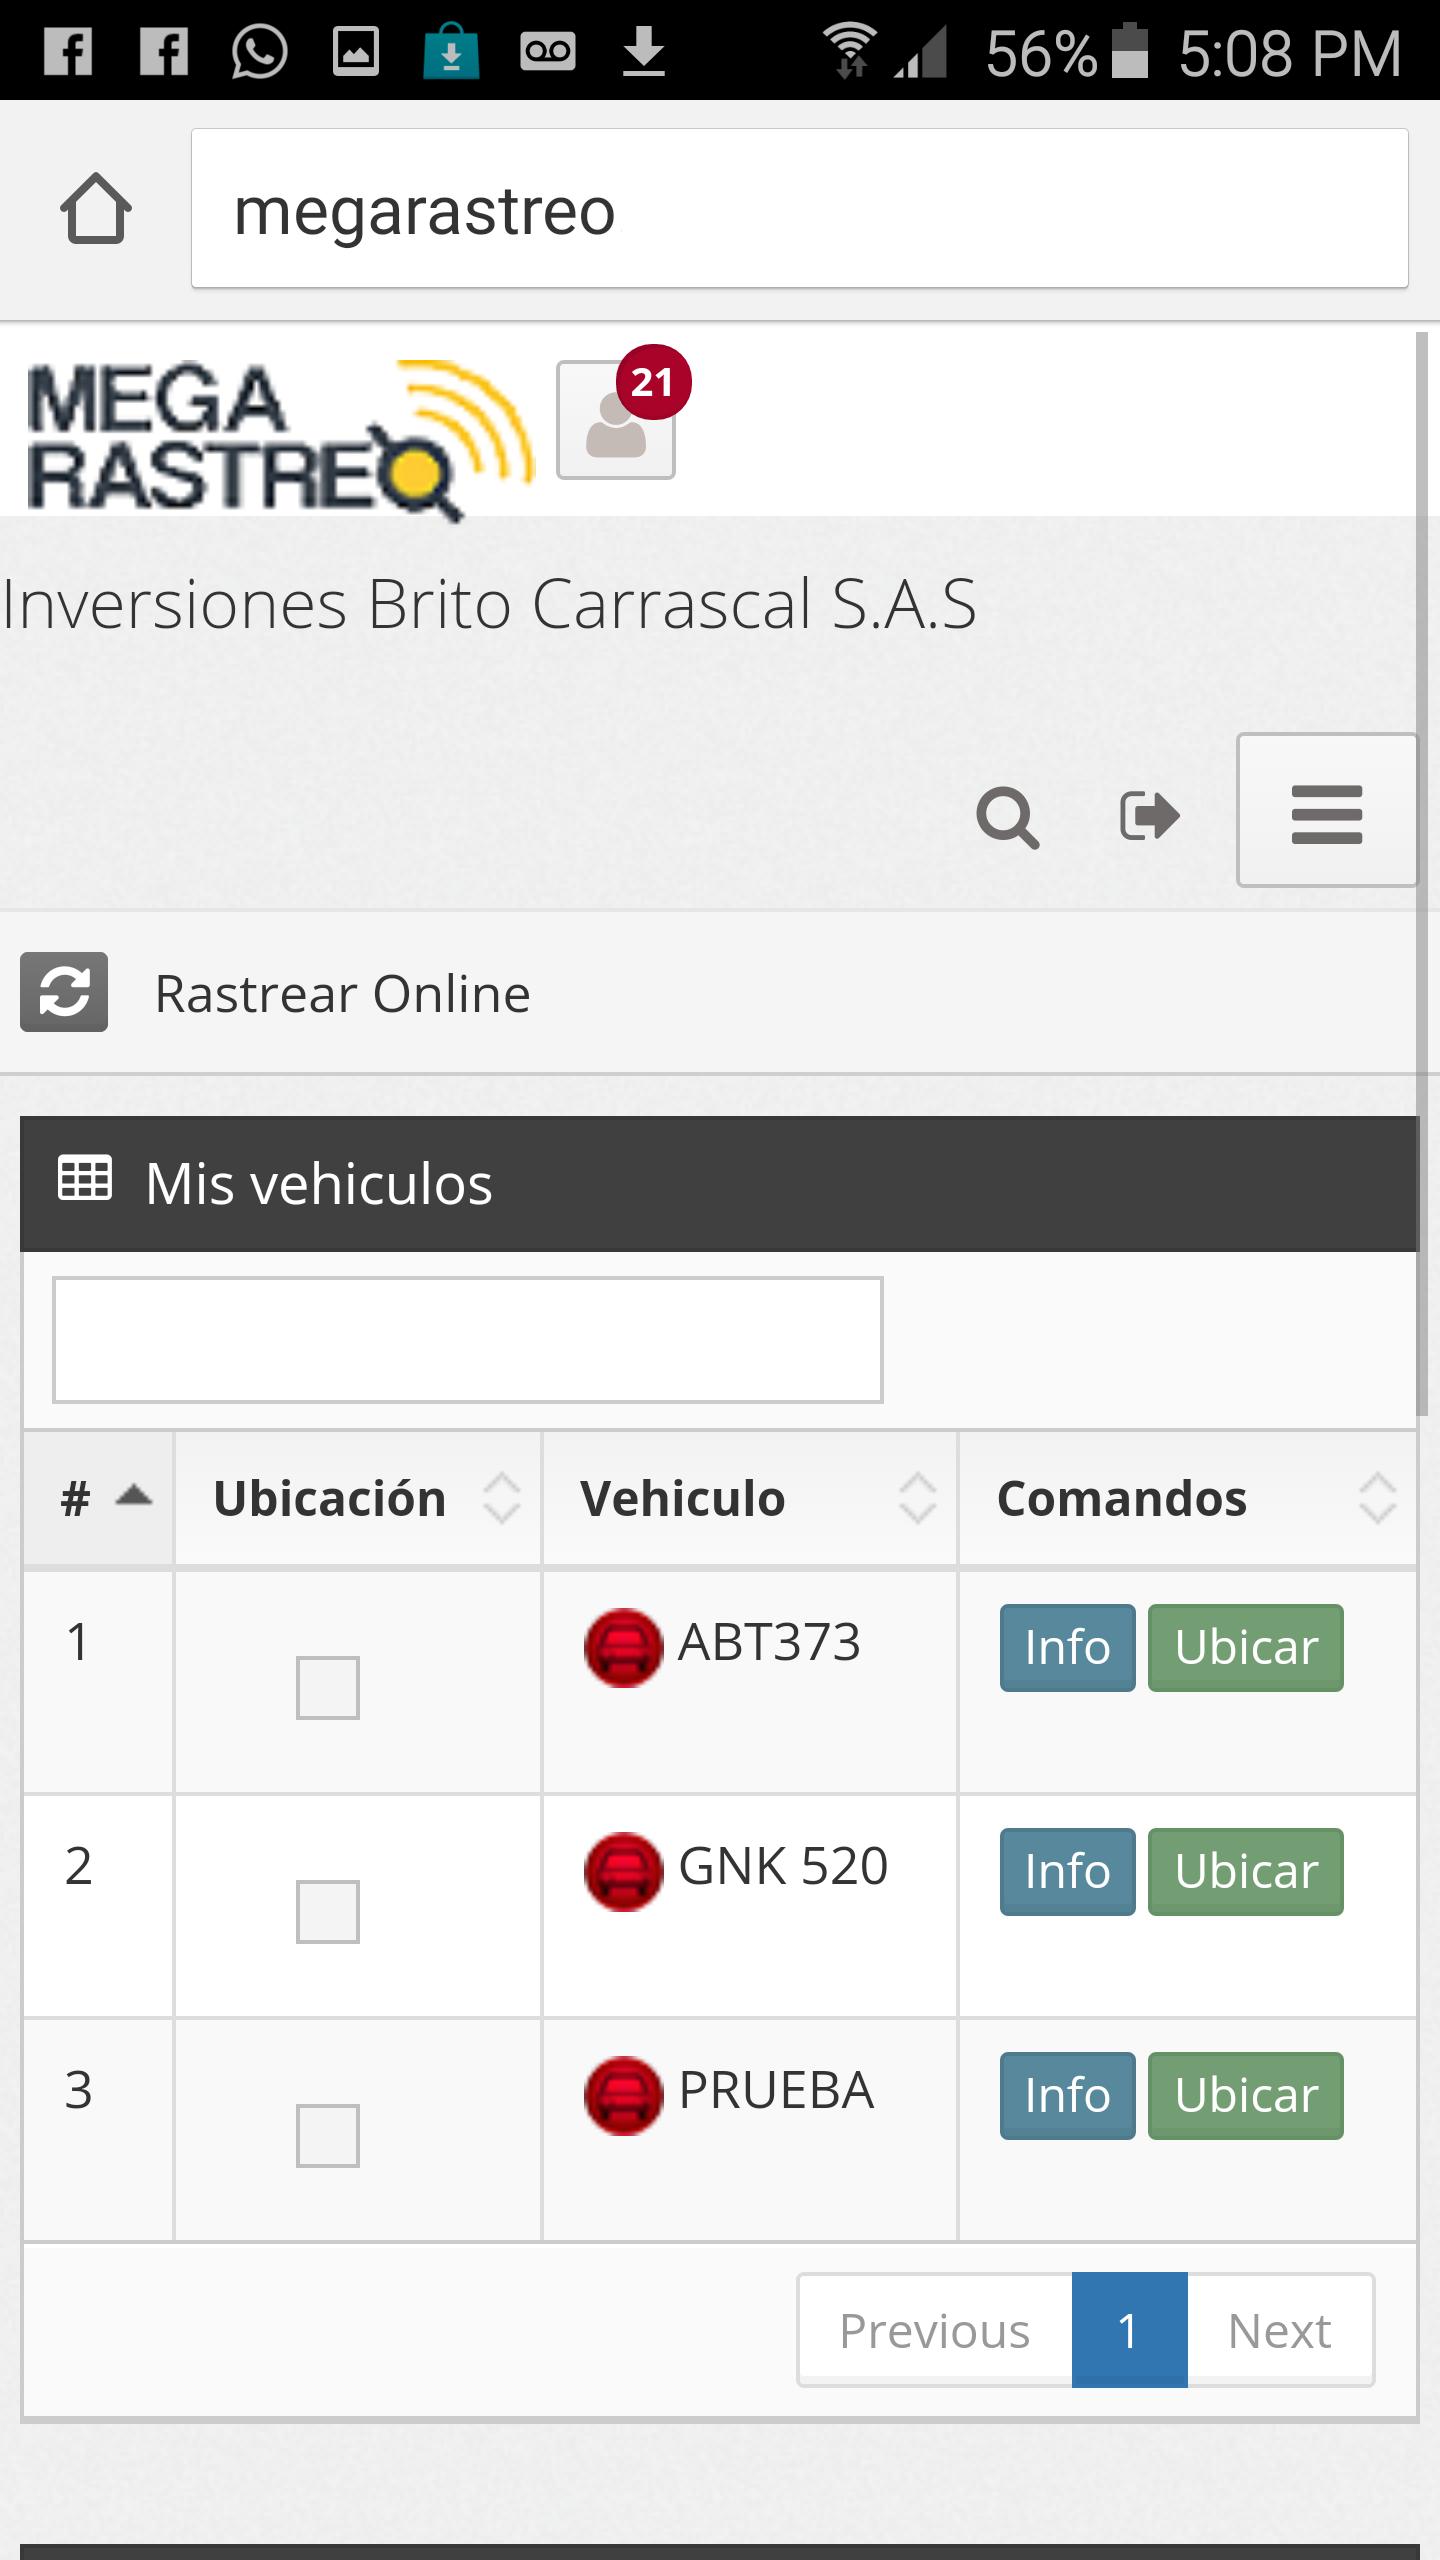Check the location checkbox for GNK 520
The image size is (1440, 2560).
[327, 1912]
